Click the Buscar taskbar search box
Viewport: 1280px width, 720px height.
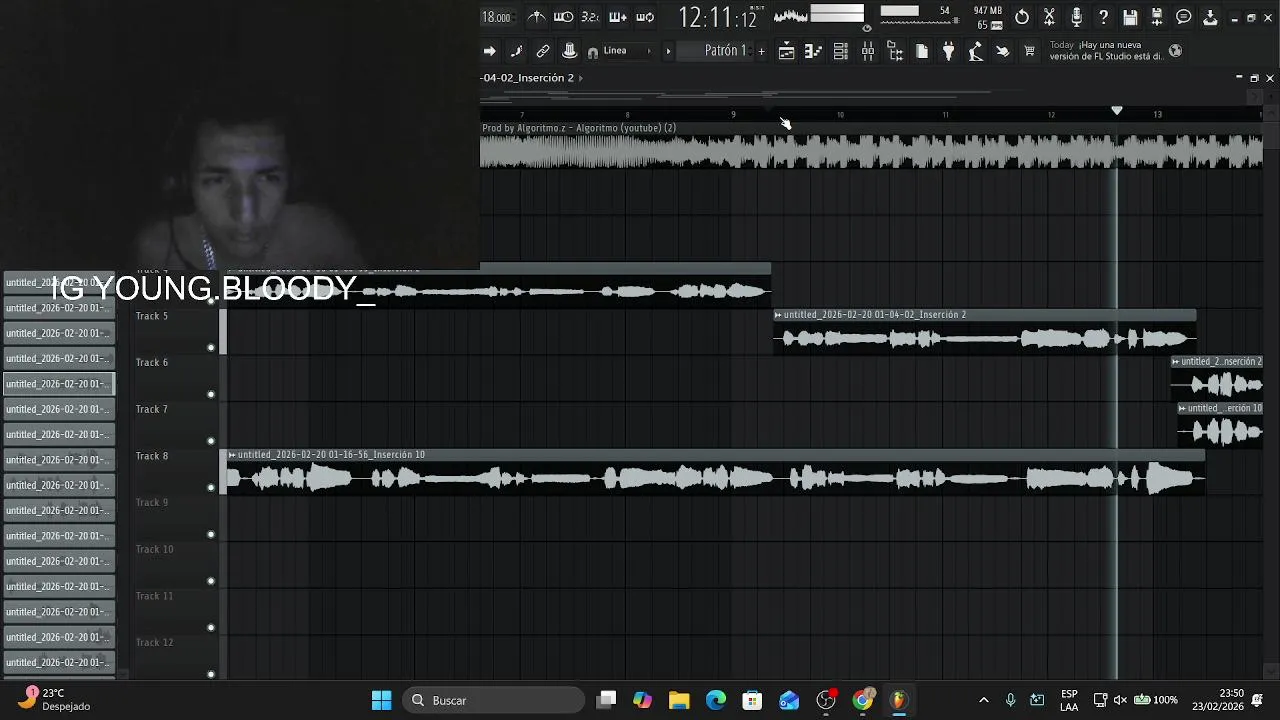(494, 700)
